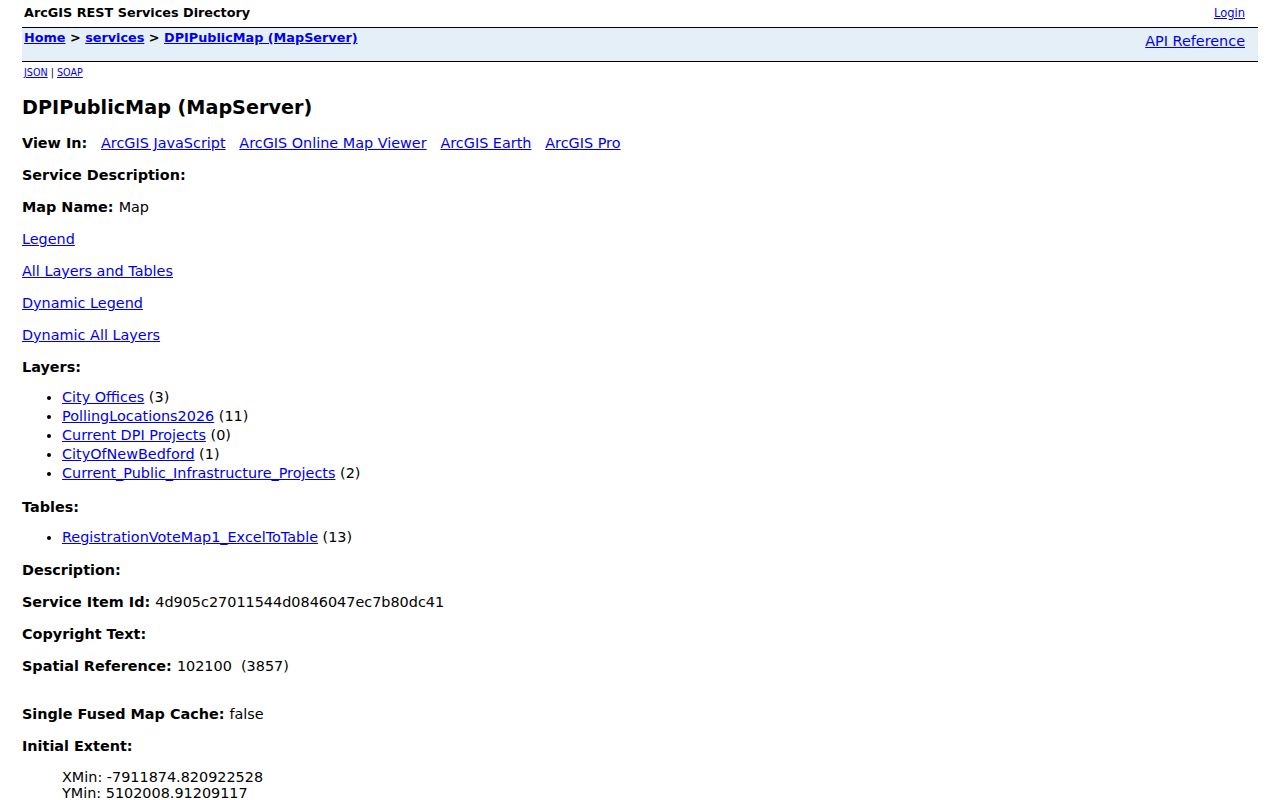Open in ArcGIS Pro
1280x800 pixels.
click(583, 143)
